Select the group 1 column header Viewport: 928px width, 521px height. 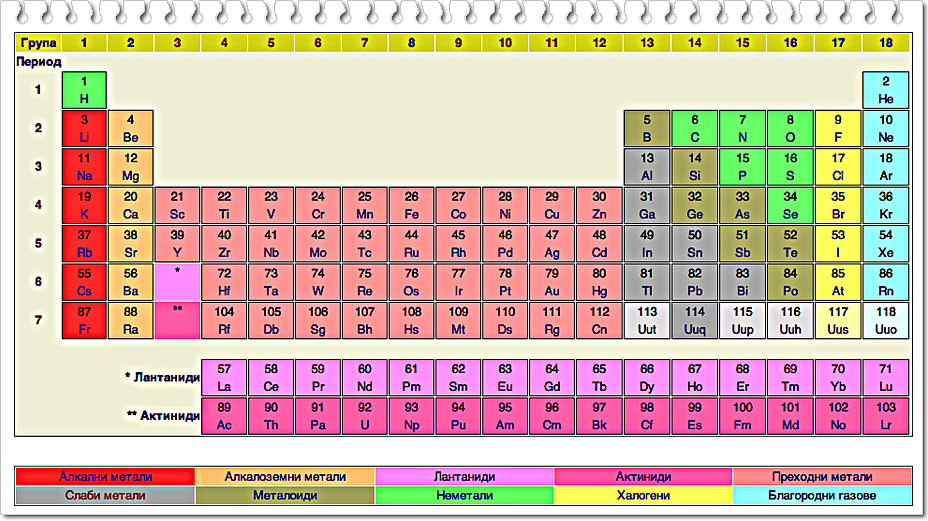[x=84, y=43]
